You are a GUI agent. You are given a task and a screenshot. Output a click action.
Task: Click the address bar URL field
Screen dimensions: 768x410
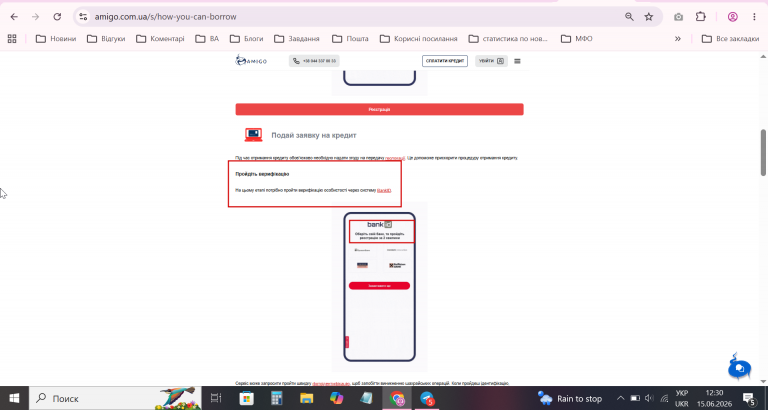pos(166,17)
